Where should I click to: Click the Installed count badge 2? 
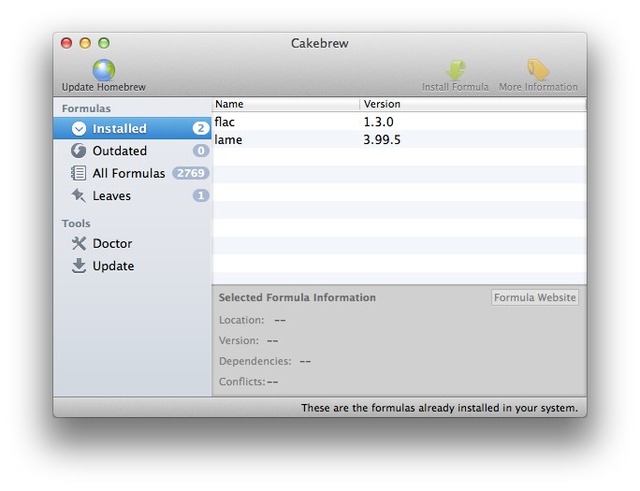pyautogui.click(x=200, y=129)
